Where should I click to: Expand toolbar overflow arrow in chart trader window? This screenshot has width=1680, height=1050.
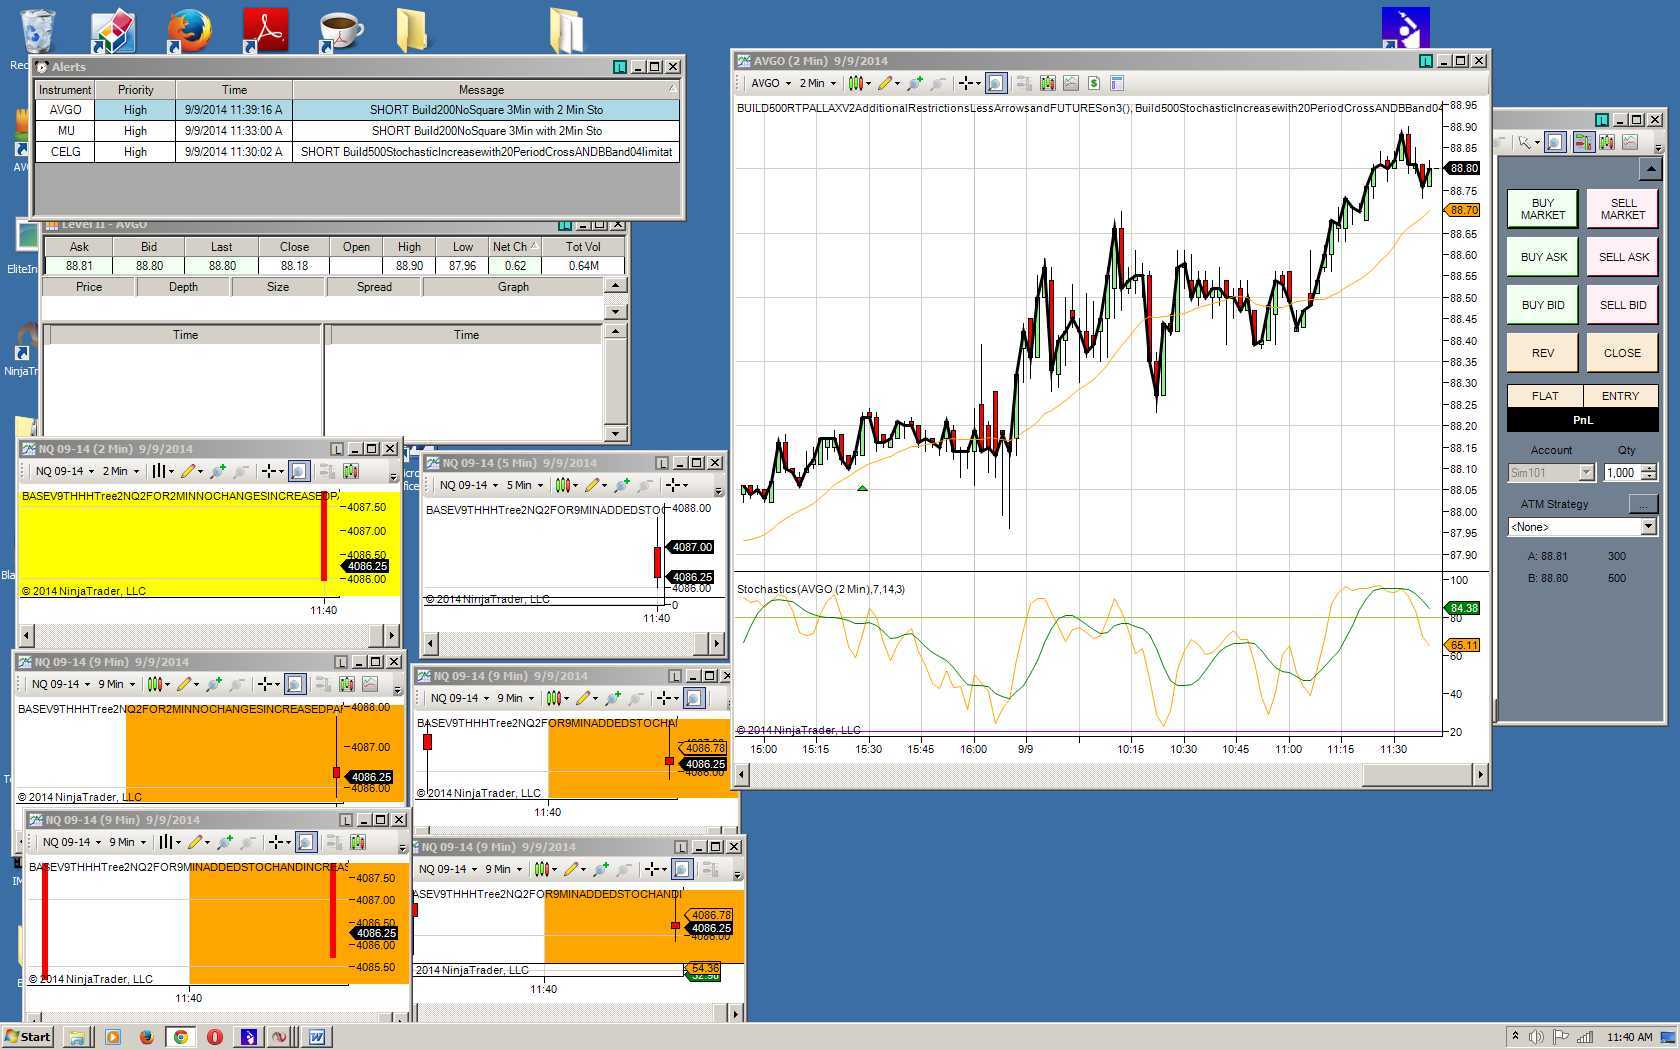coord(1658,147)
